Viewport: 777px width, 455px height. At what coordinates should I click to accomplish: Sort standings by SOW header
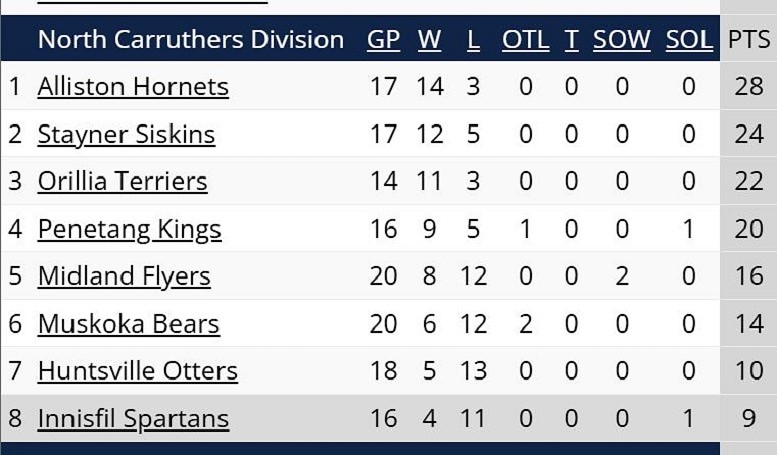pyautogui.click(x=621, y=40)
